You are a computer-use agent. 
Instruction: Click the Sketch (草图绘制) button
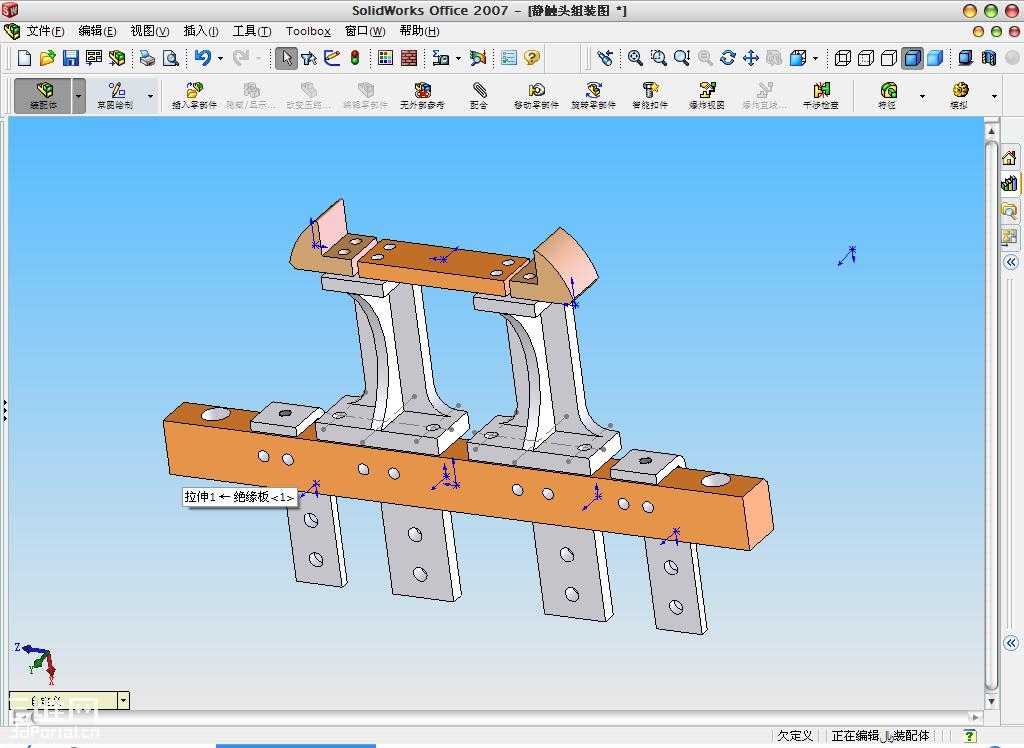pyautogui.click(x=115, y=95)
